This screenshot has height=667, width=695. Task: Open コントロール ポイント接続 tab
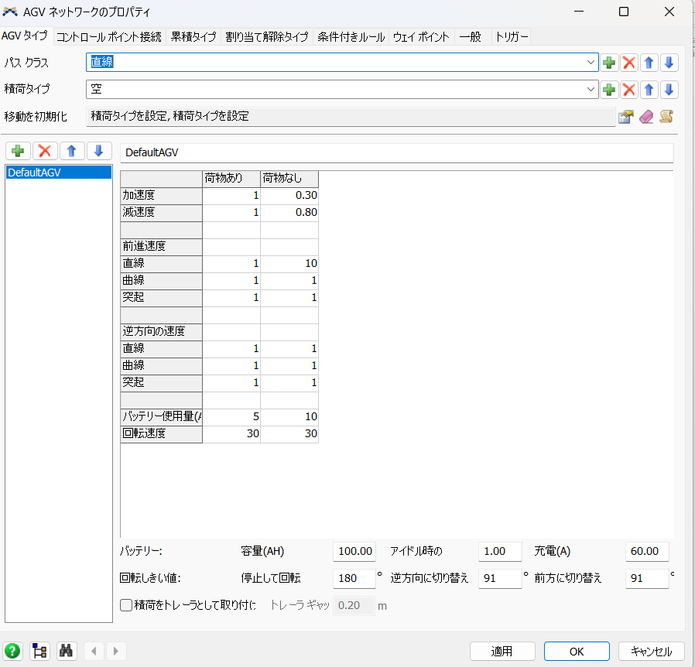click(x=109, y=37)
